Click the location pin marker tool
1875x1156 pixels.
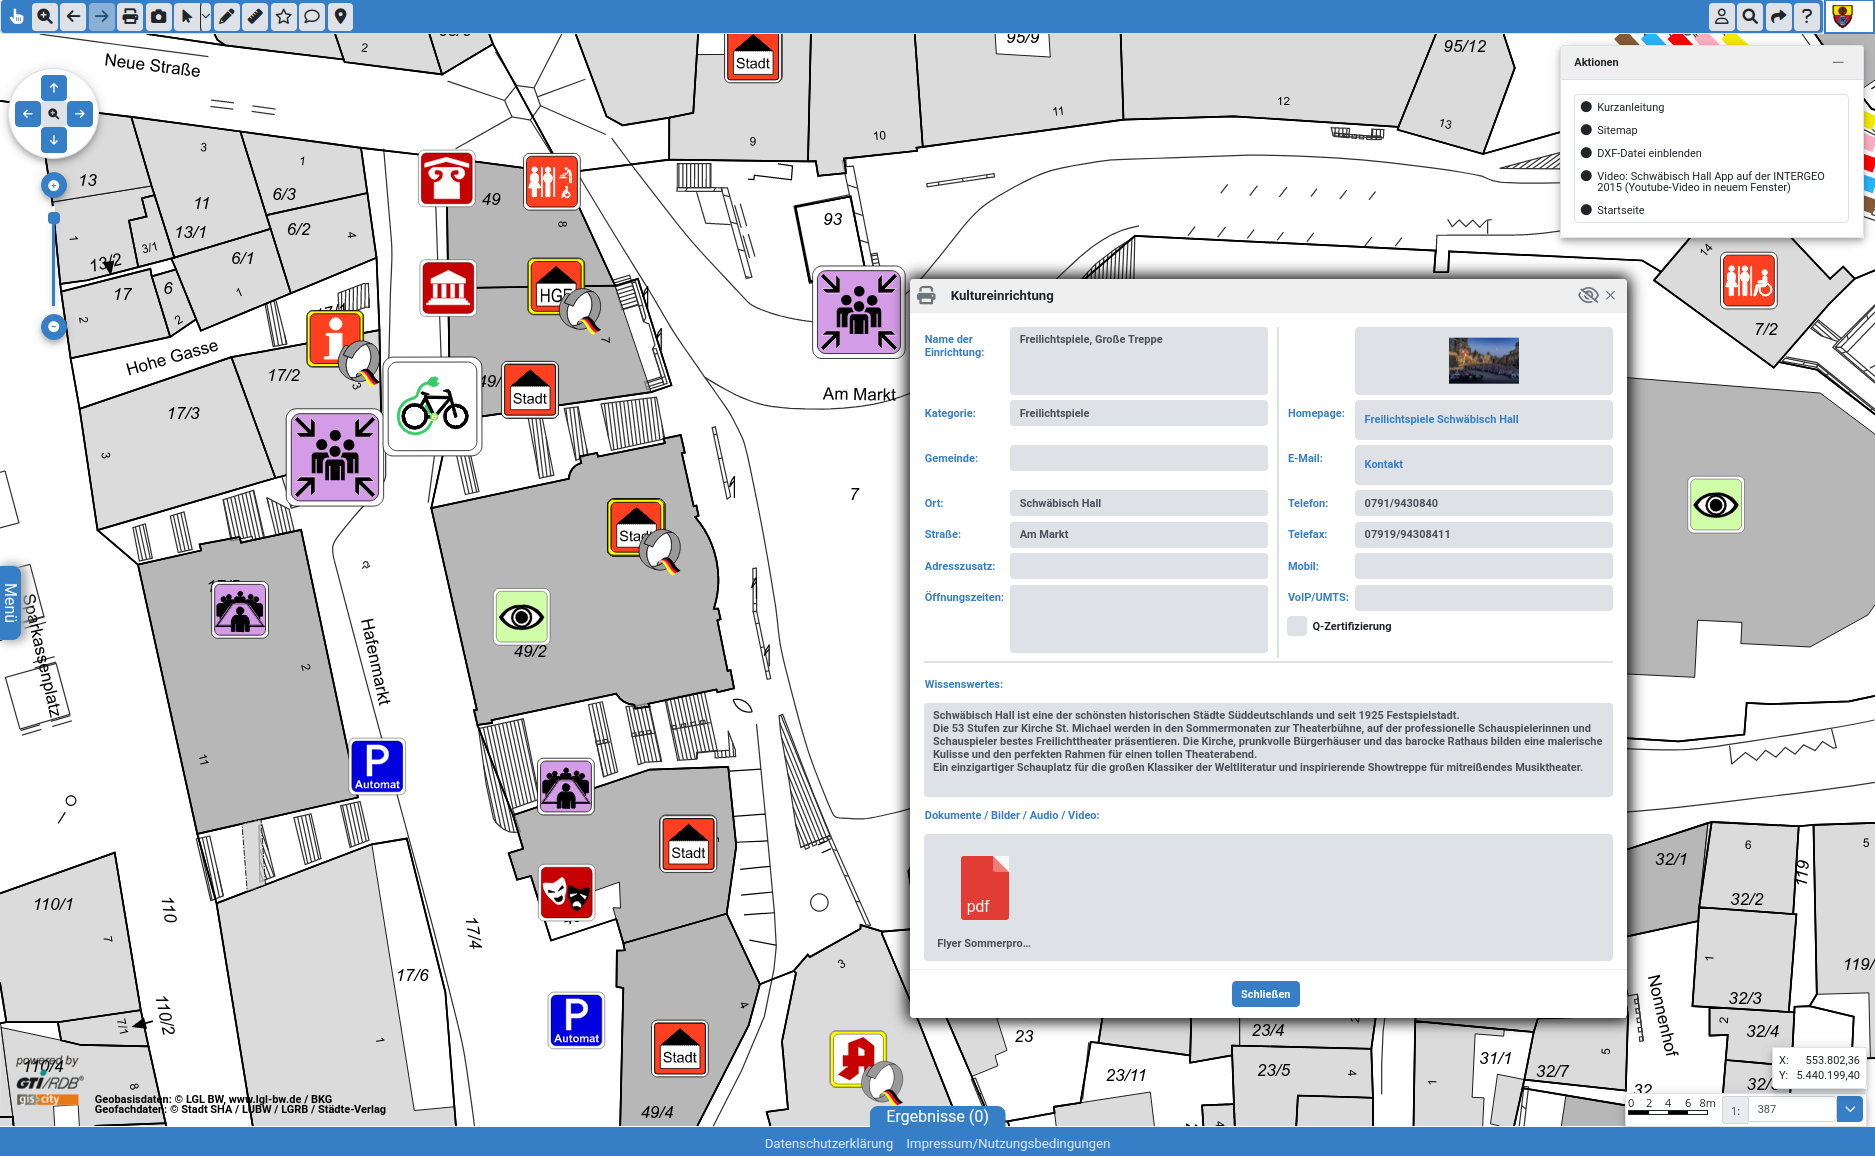341,16
